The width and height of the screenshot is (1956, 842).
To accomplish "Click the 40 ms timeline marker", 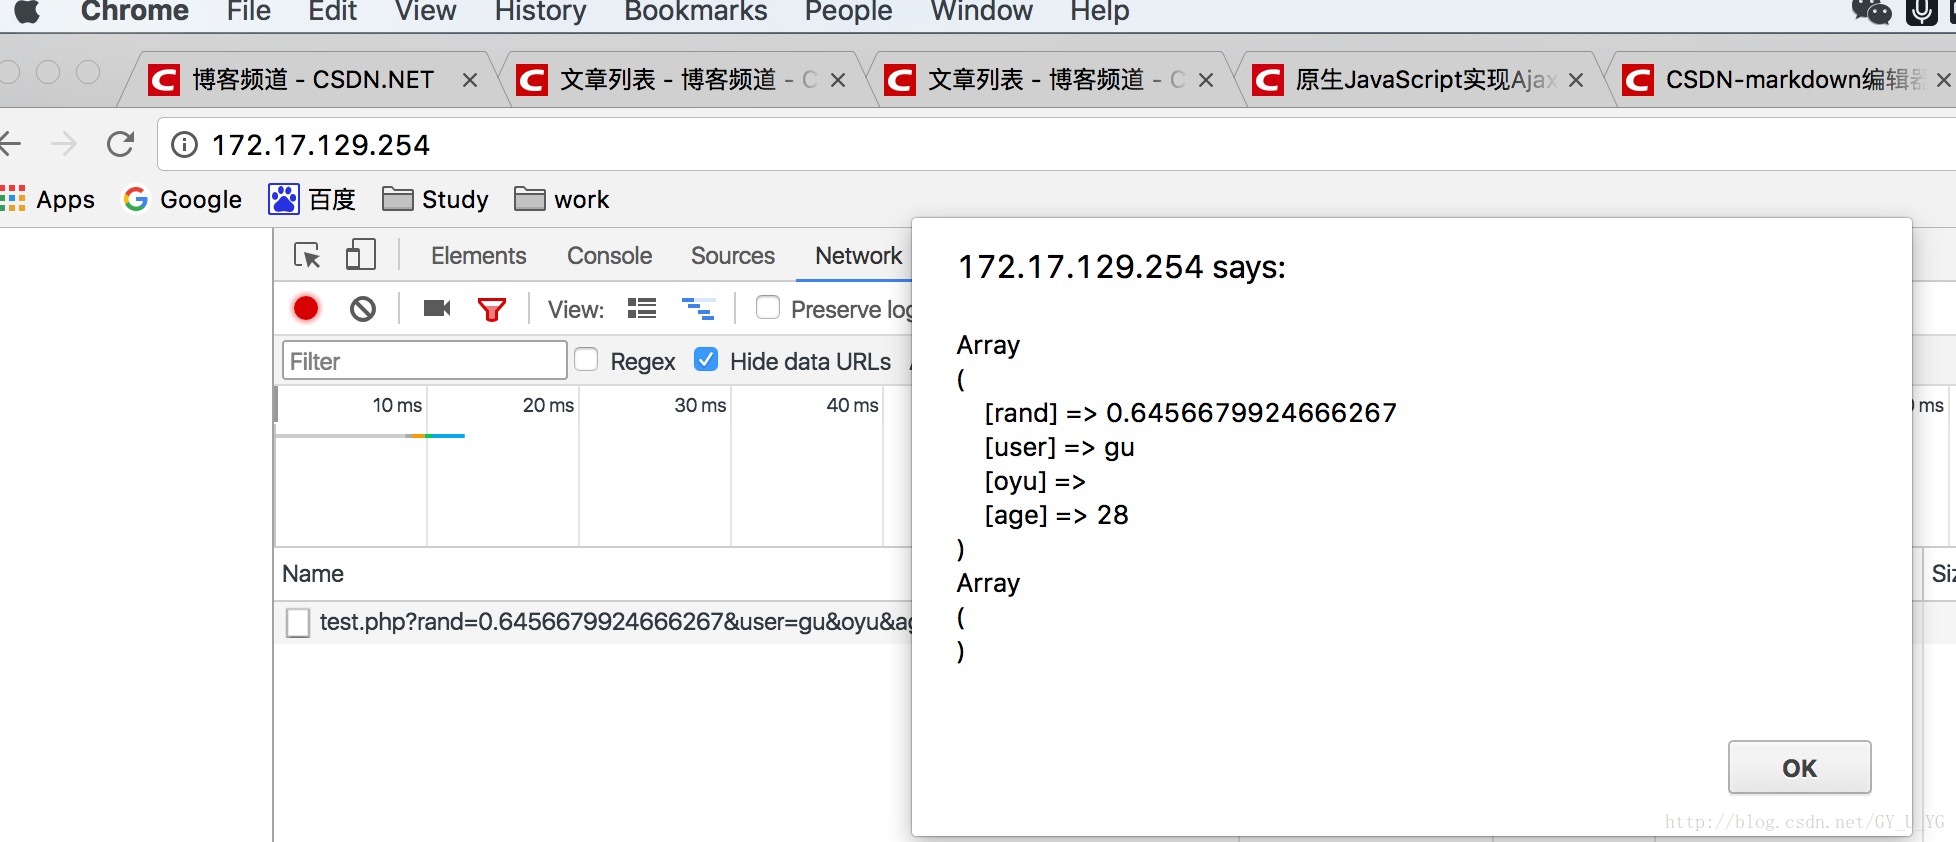I will coord(852,405).
